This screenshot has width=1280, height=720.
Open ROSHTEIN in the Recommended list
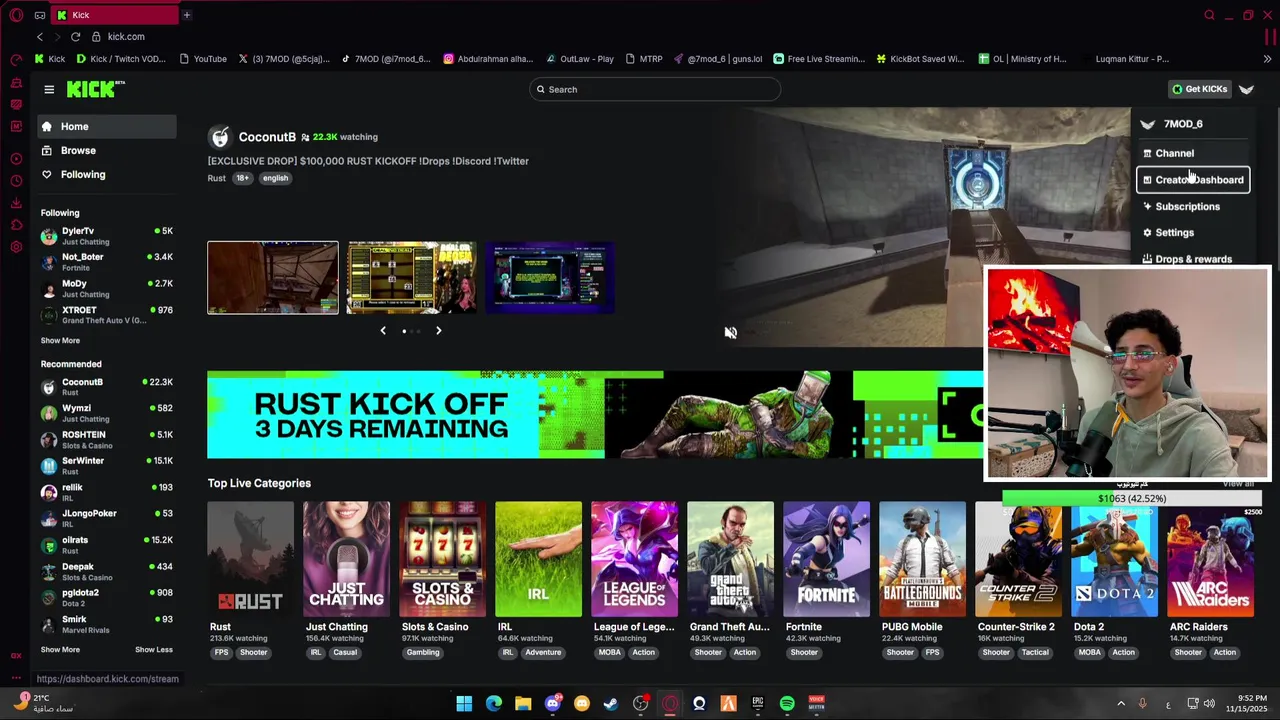point(107,440)
